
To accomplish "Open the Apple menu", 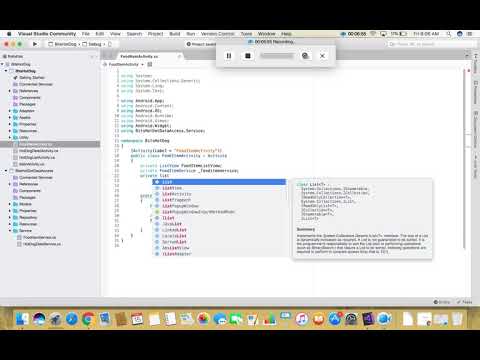I will pos(9,34).
